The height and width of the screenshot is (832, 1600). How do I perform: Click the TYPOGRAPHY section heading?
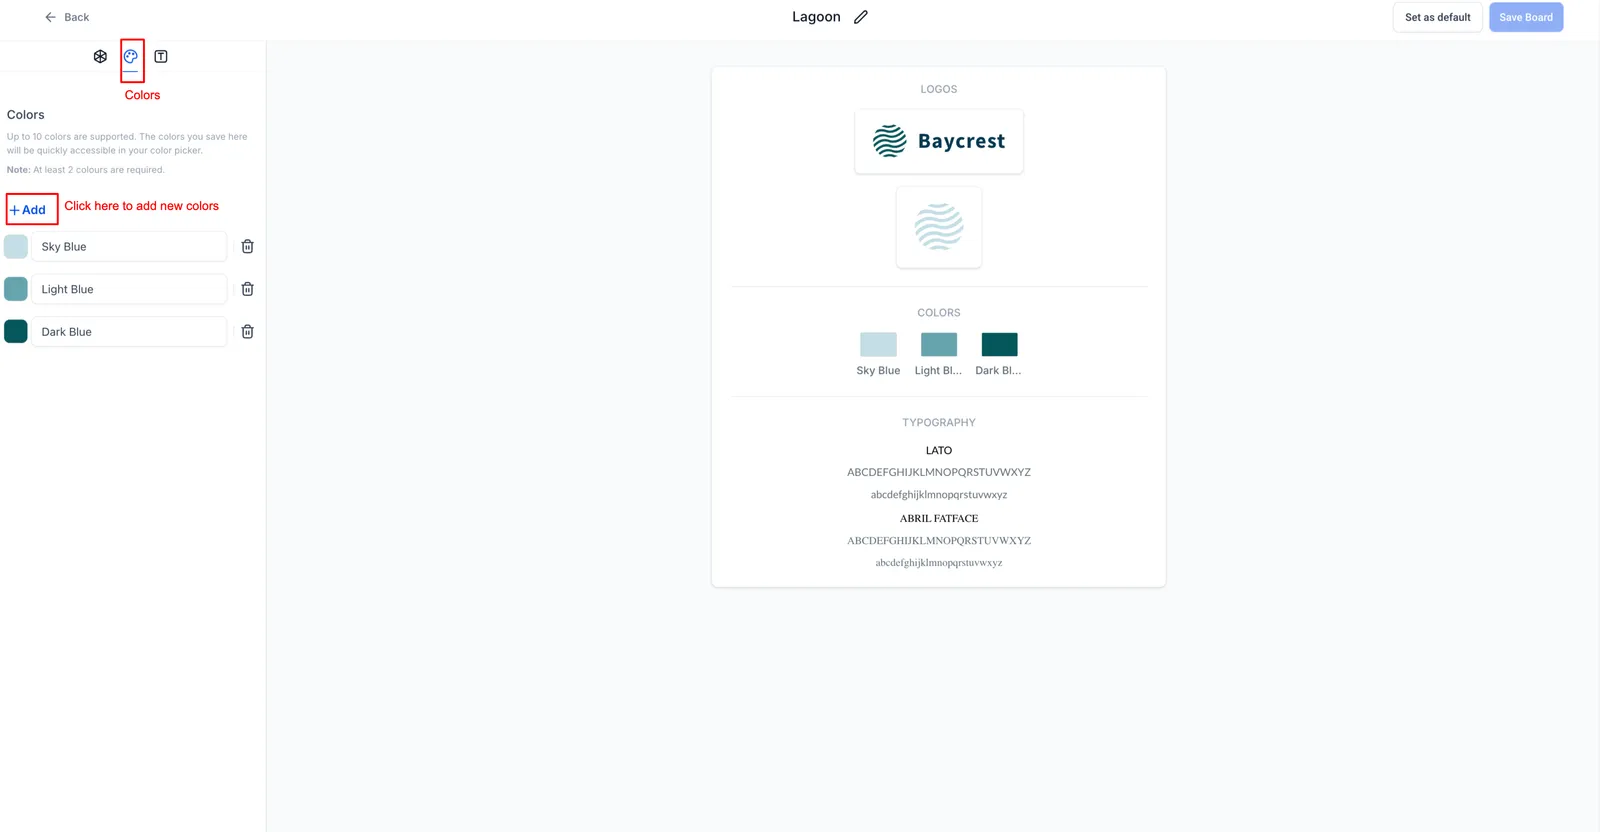[939, 423]
